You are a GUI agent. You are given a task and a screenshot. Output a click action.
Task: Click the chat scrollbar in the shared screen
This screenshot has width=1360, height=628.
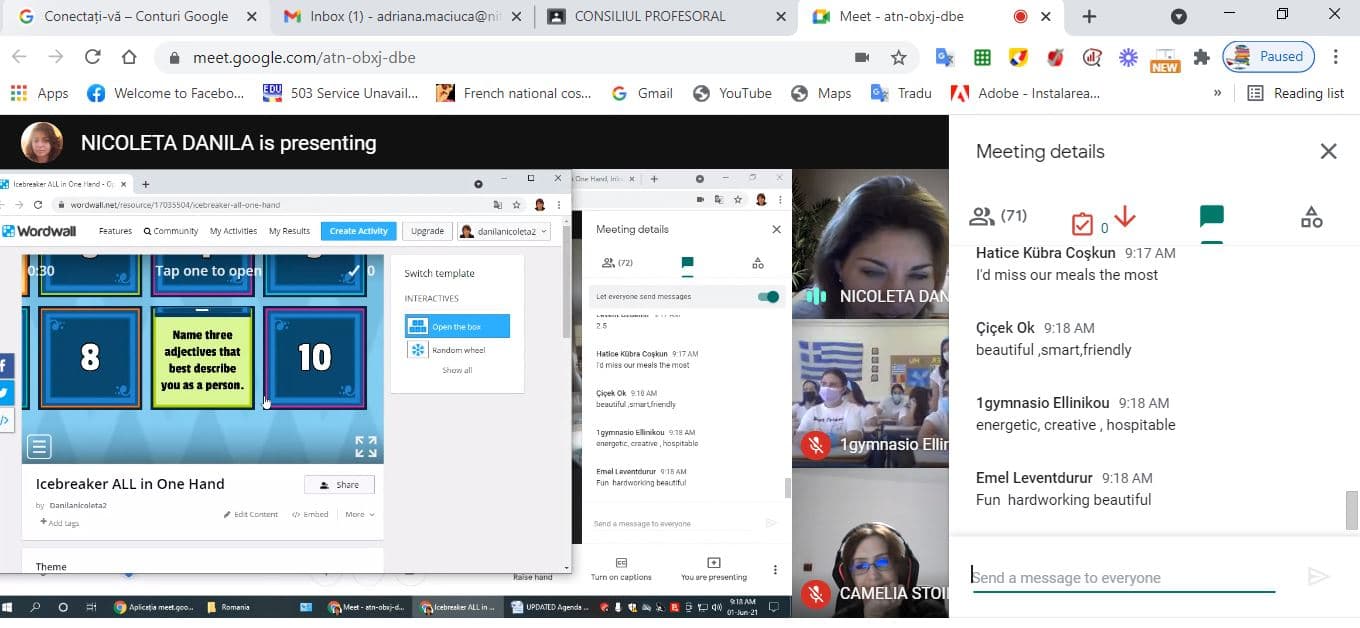point(787,488)
